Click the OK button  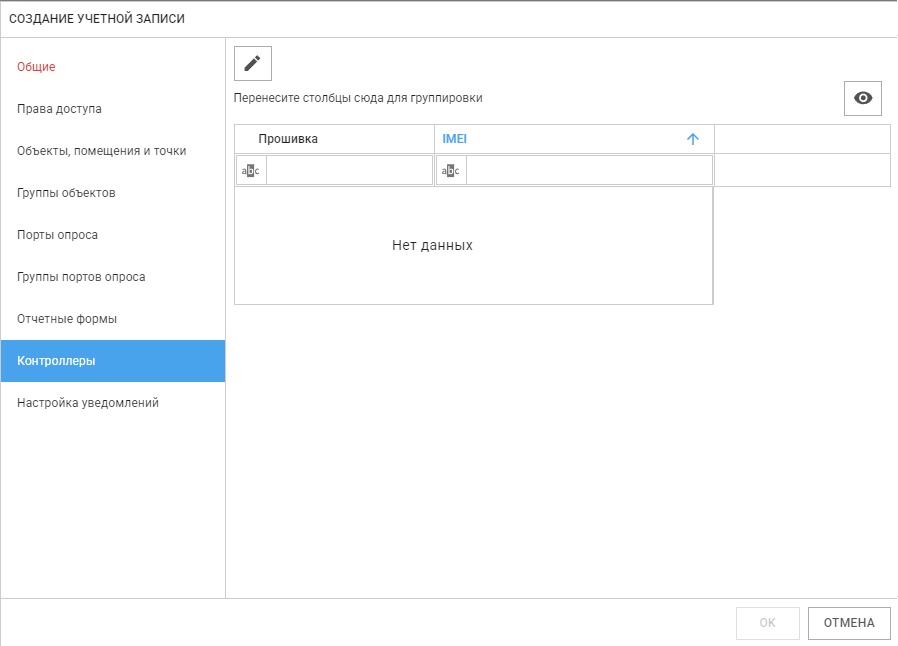pos(767,623)
